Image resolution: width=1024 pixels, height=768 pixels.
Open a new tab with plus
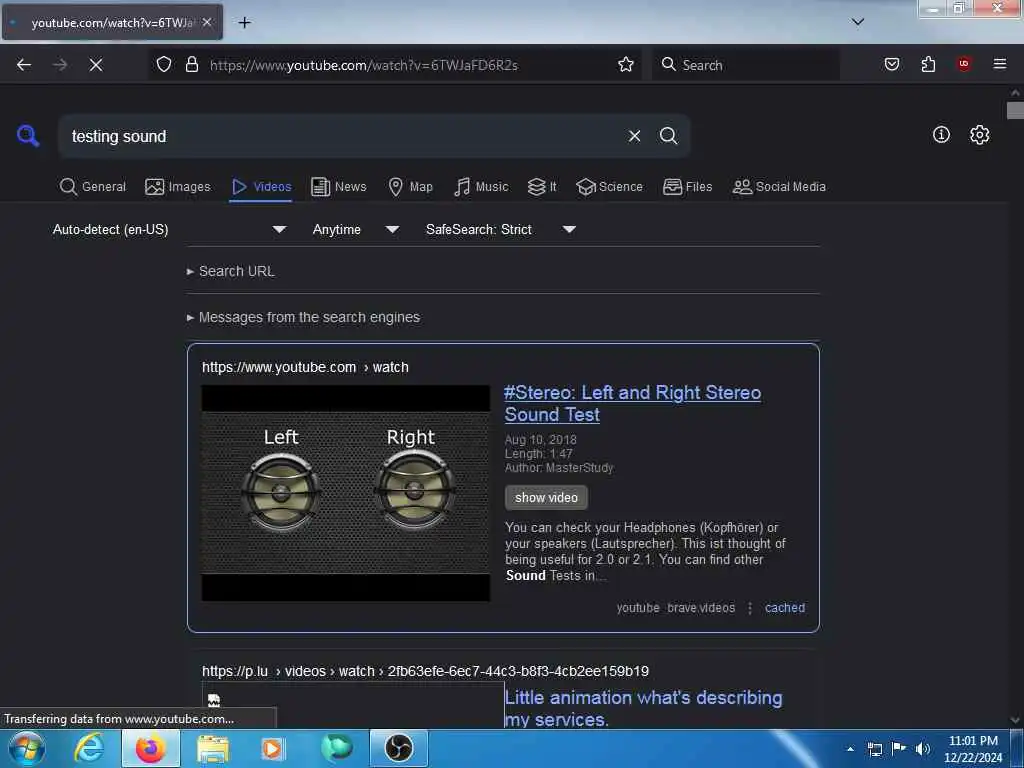[244, 23]
